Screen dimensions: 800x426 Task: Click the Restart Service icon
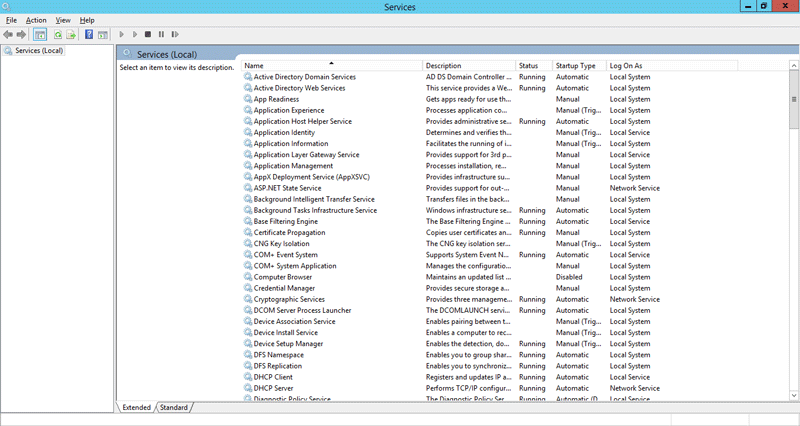point(175,35)
